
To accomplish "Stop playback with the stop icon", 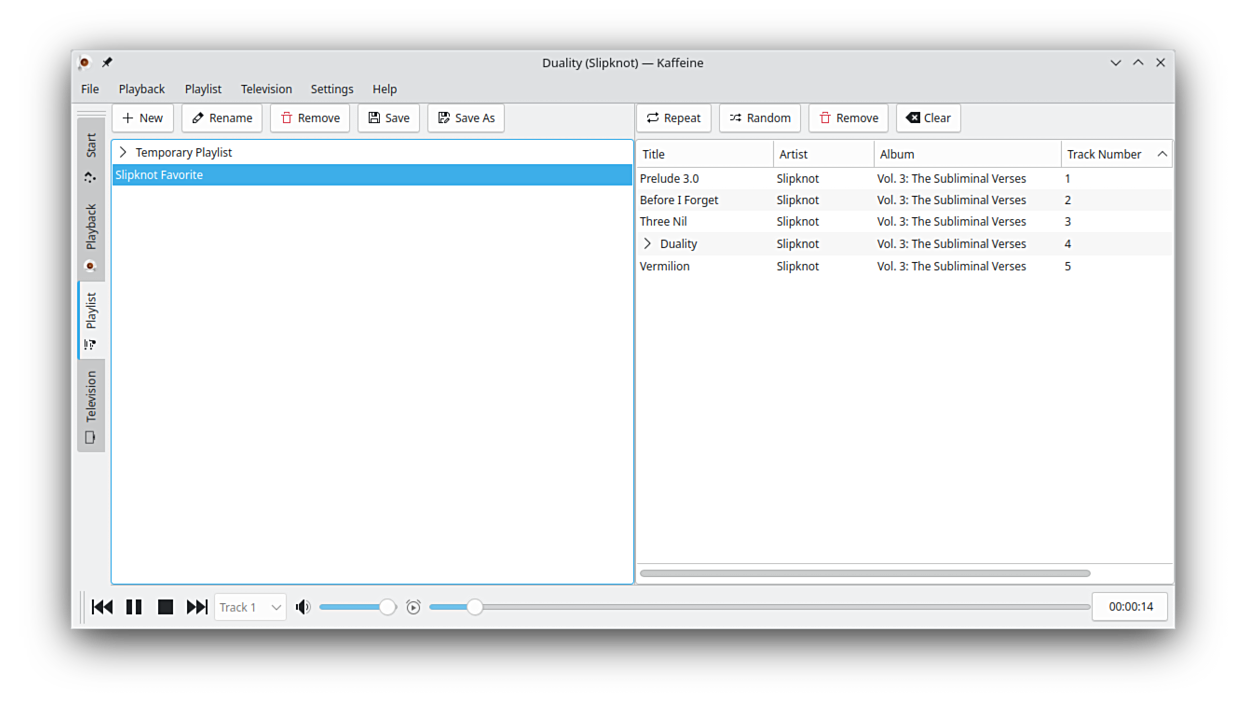I will [x=166, y=607].
